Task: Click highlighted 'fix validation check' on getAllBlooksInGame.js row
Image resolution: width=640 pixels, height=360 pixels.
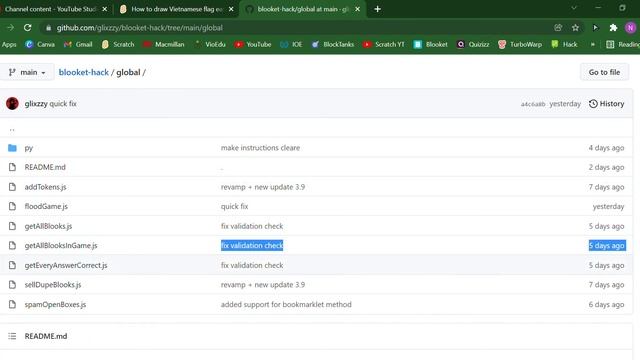Action: [252, 245]
